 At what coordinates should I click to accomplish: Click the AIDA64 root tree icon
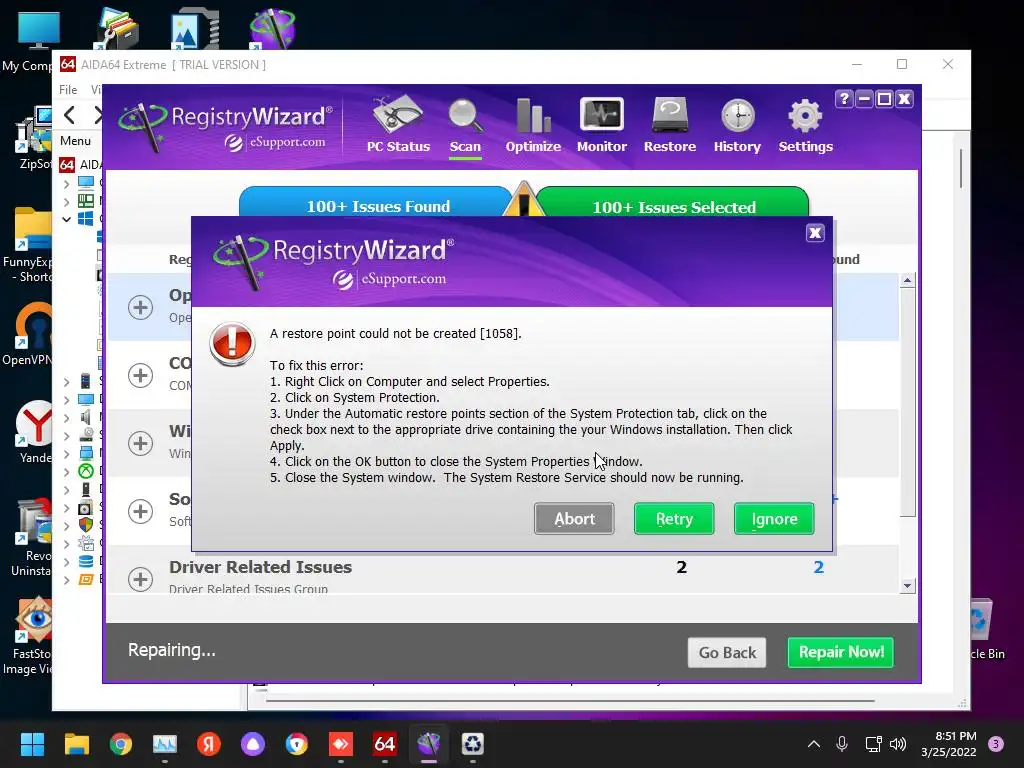click(67, 165)
